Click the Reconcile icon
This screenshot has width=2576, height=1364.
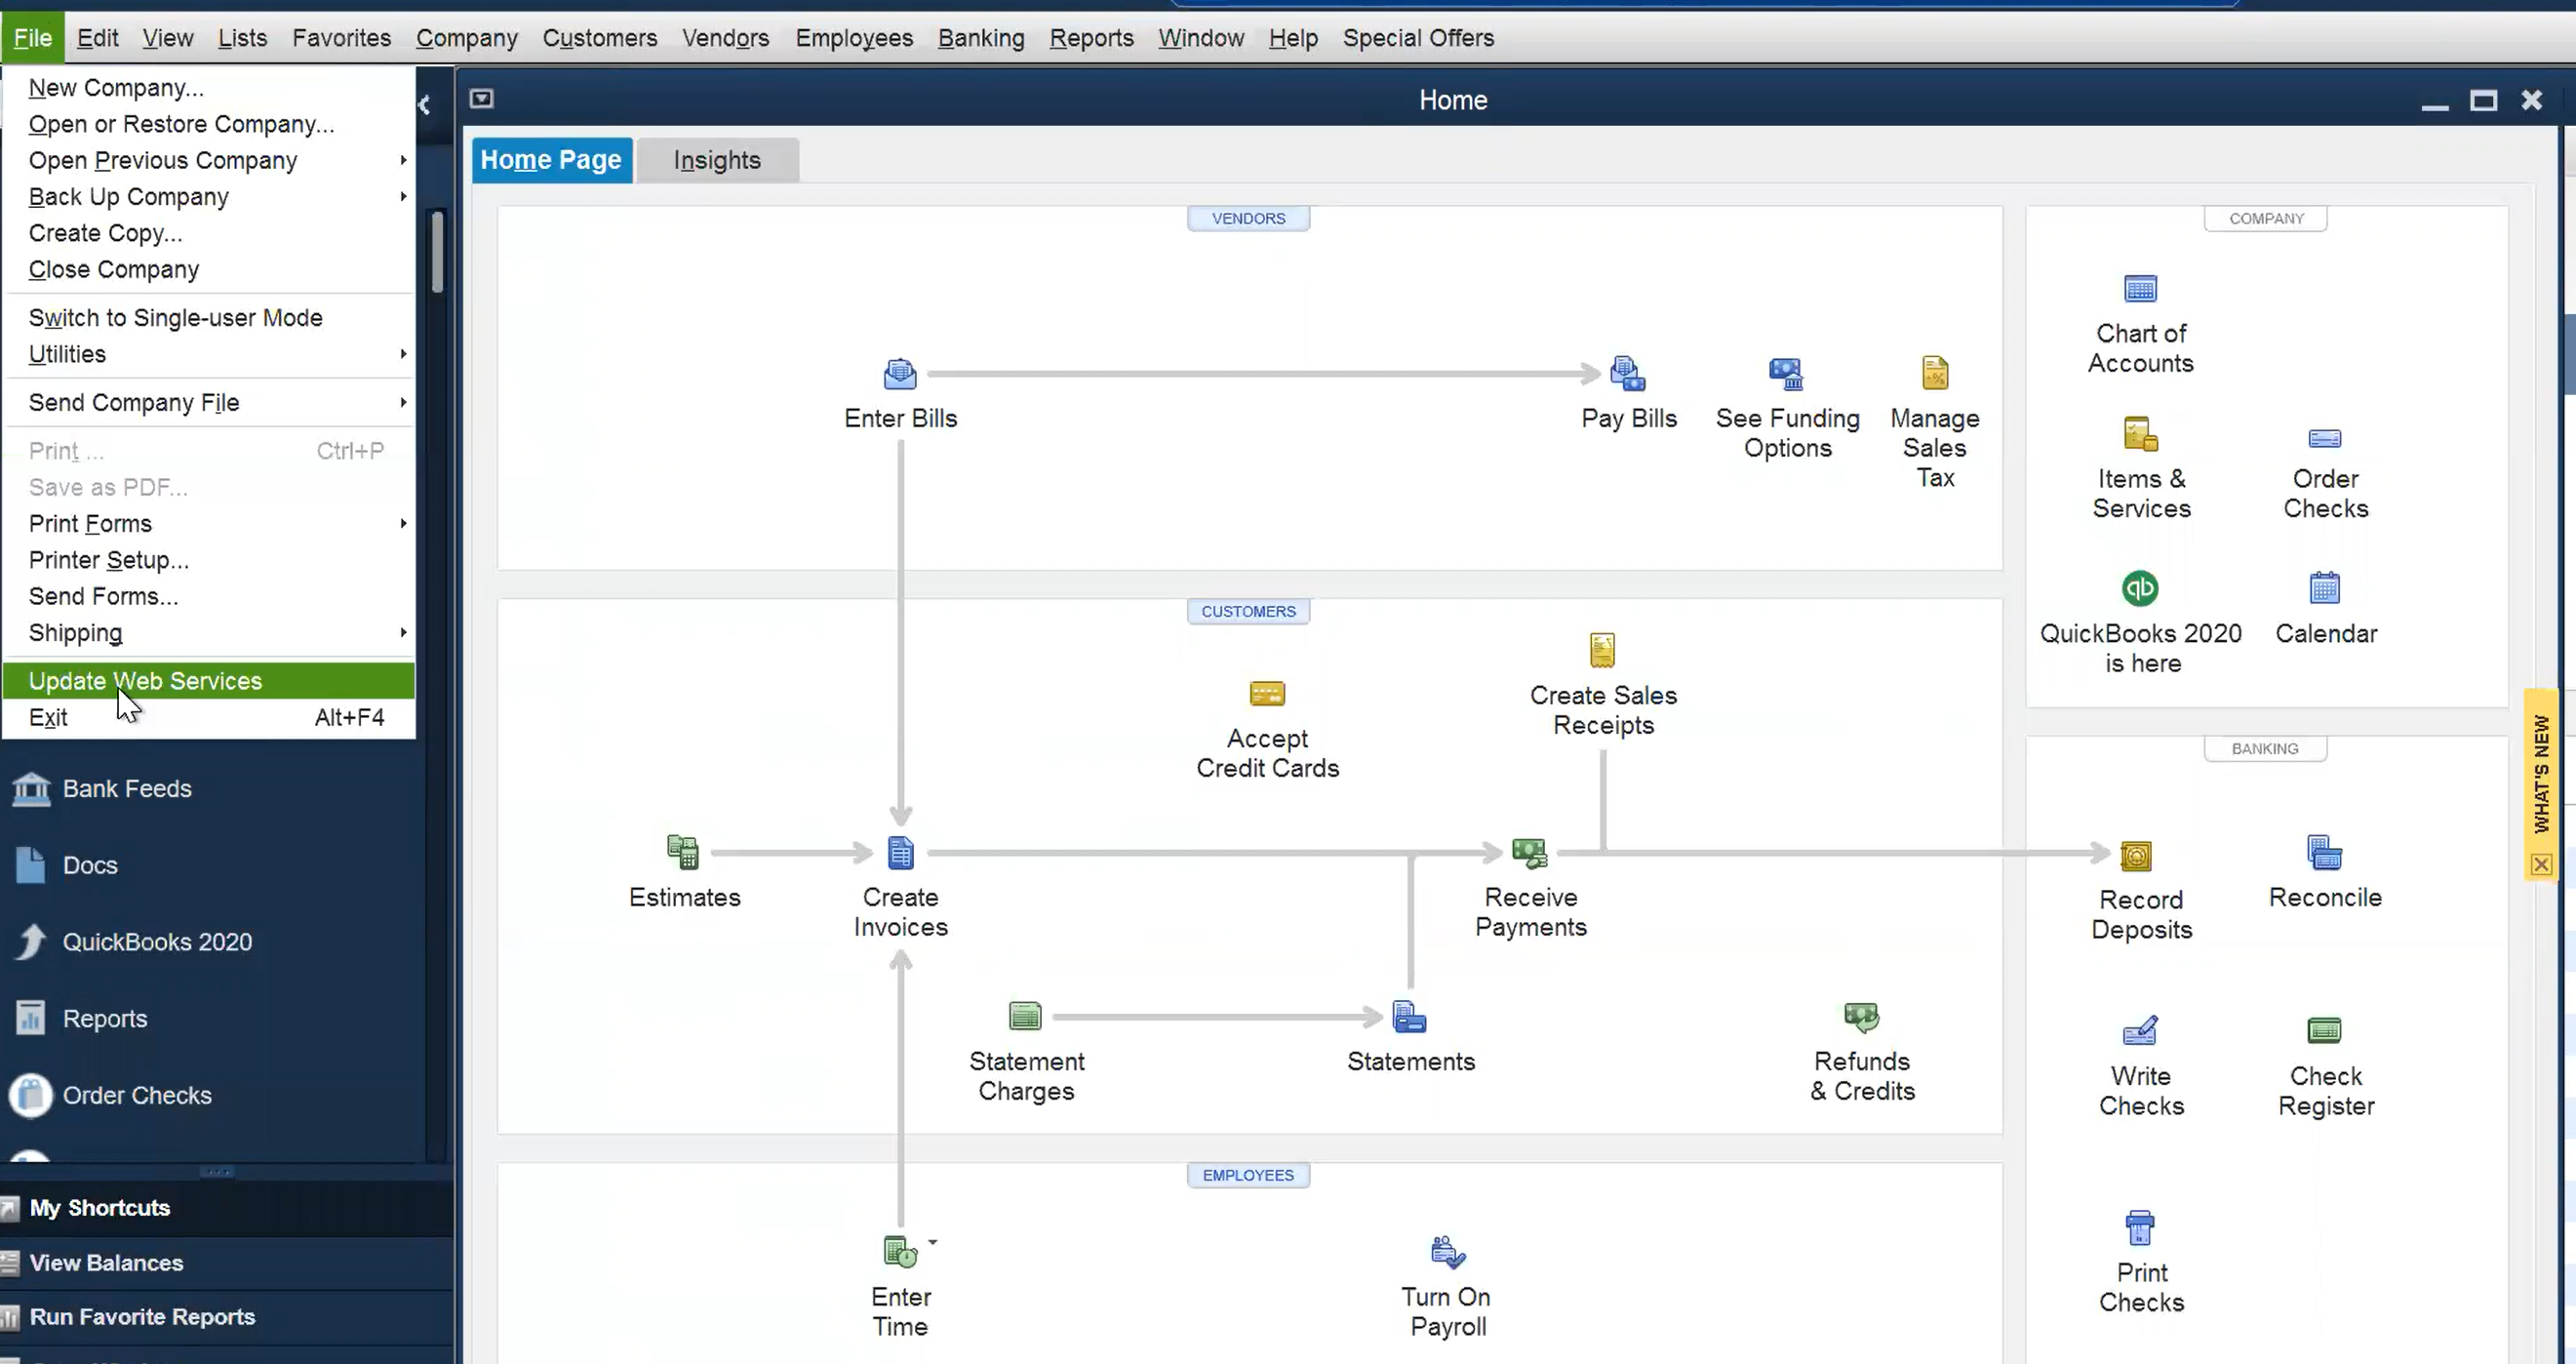coord(2324,852)
